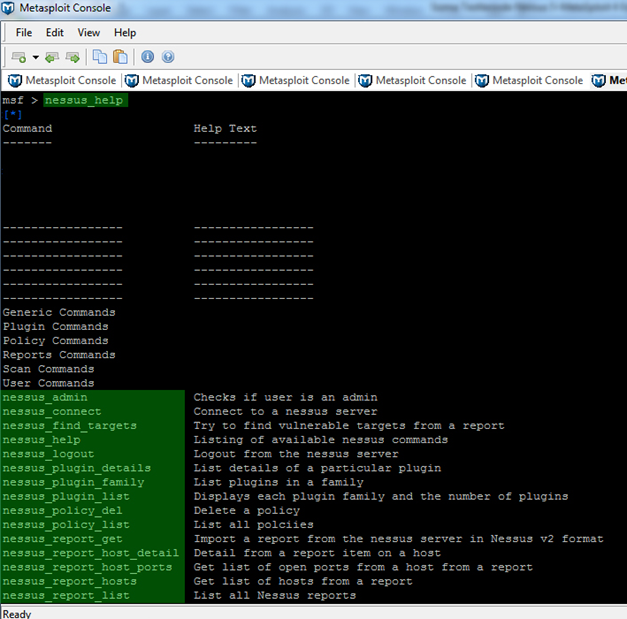This screenshot has width=627, height=619.
Task: Open a new console with the toolbar icon
Action: click(x=18, y=57)
